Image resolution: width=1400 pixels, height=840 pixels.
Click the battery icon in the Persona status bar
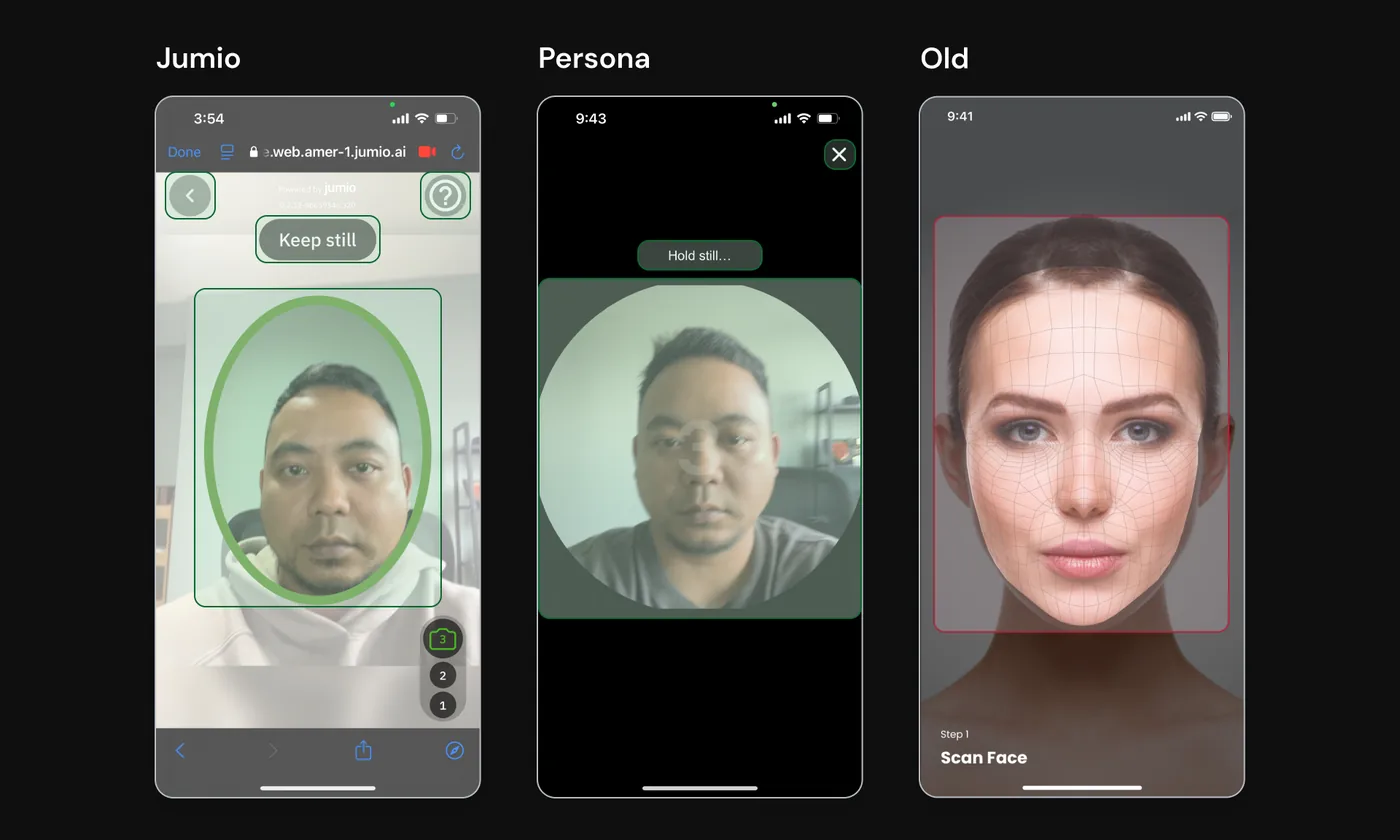[828, 118]
